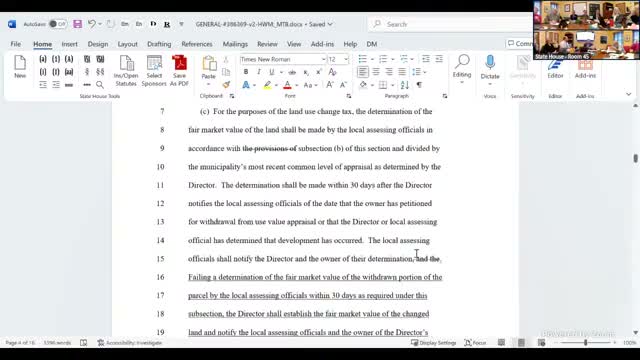Click the Accessibility Investigate status icon

point(101,343)
